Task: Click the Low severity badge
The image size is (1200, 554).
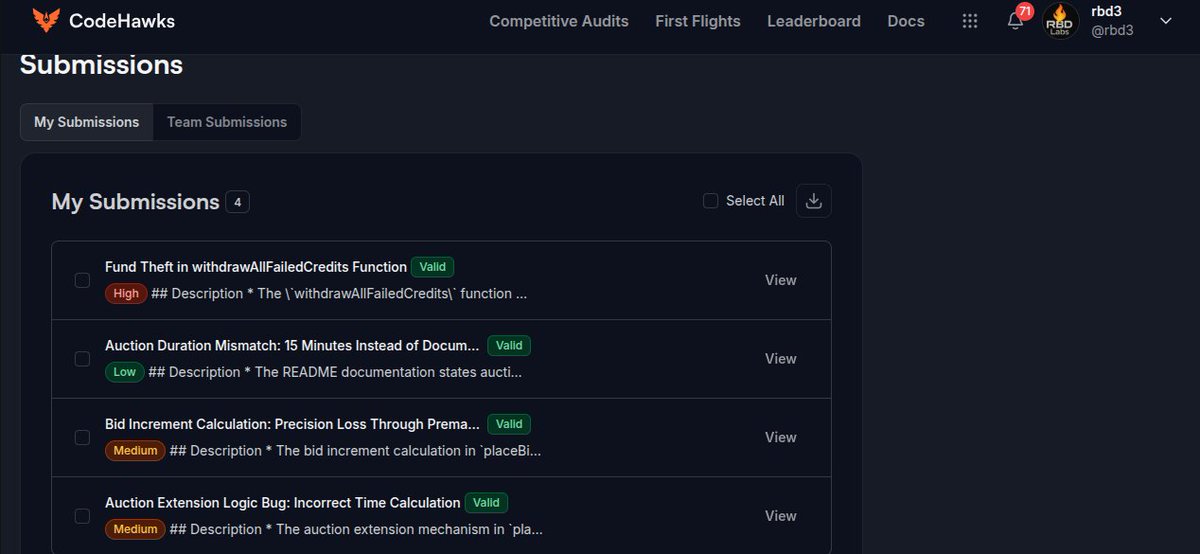Action: [124, 372]
